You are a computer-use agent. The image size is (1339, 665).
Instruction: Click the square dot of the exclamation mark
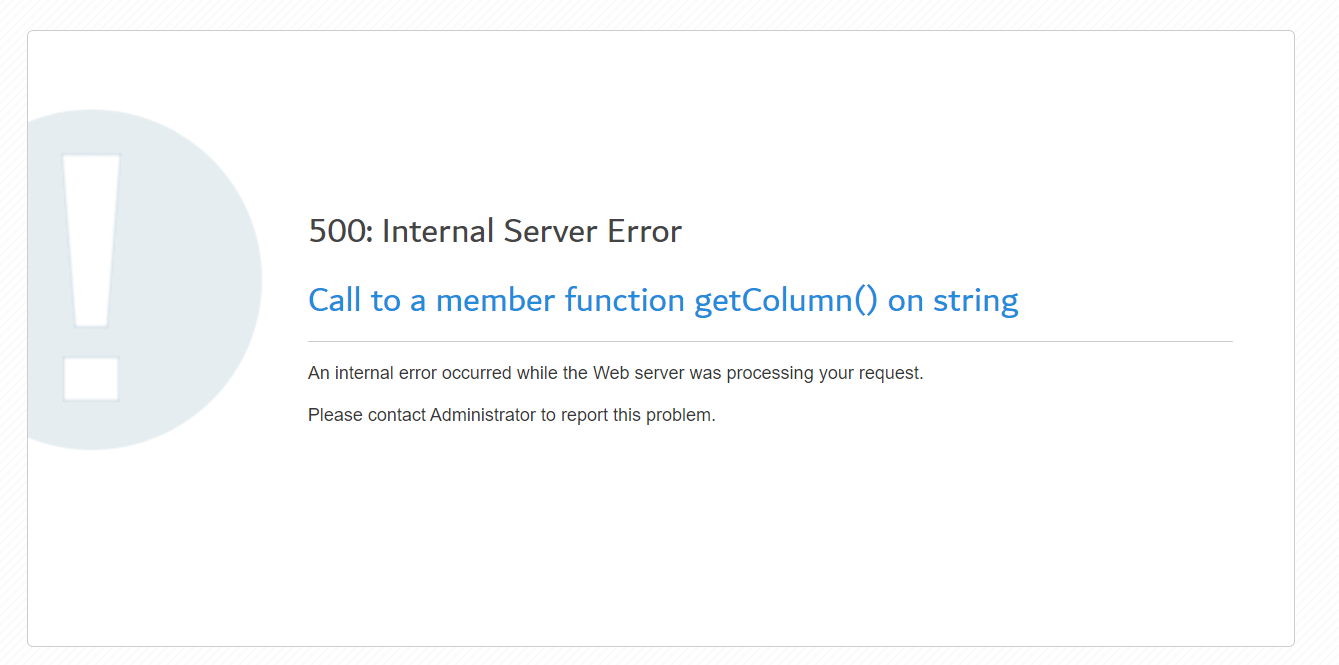91,378
